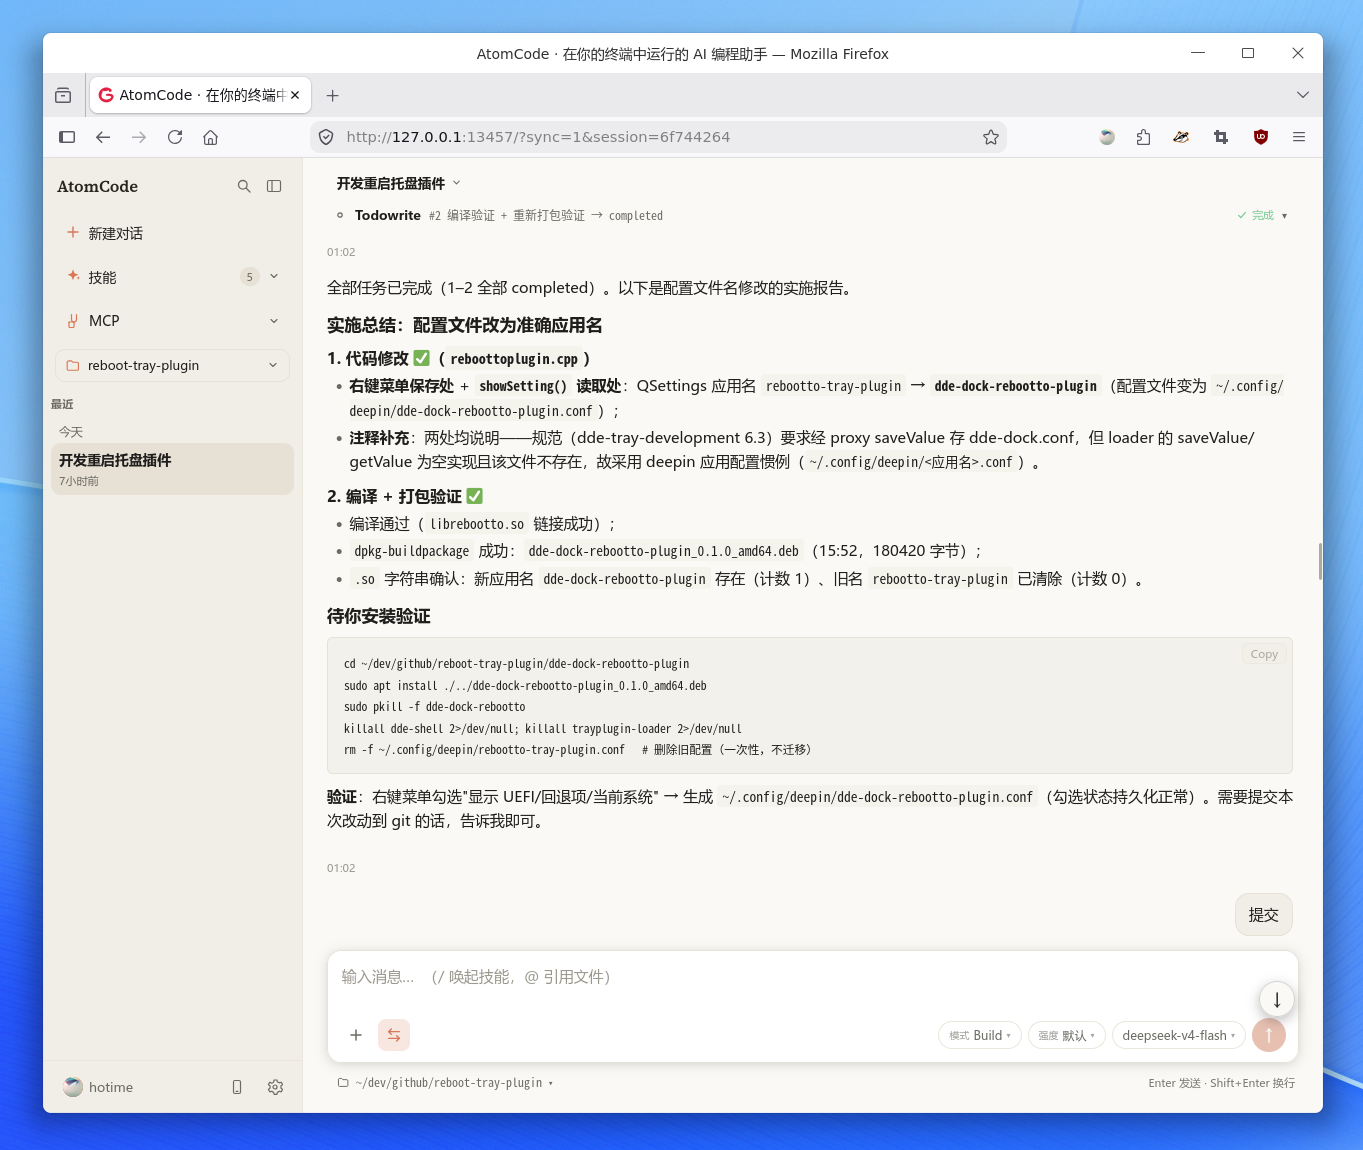Open the Firefox application hamburger menu
This screenshot has width=1363, height=1150.
[1299, 137]
